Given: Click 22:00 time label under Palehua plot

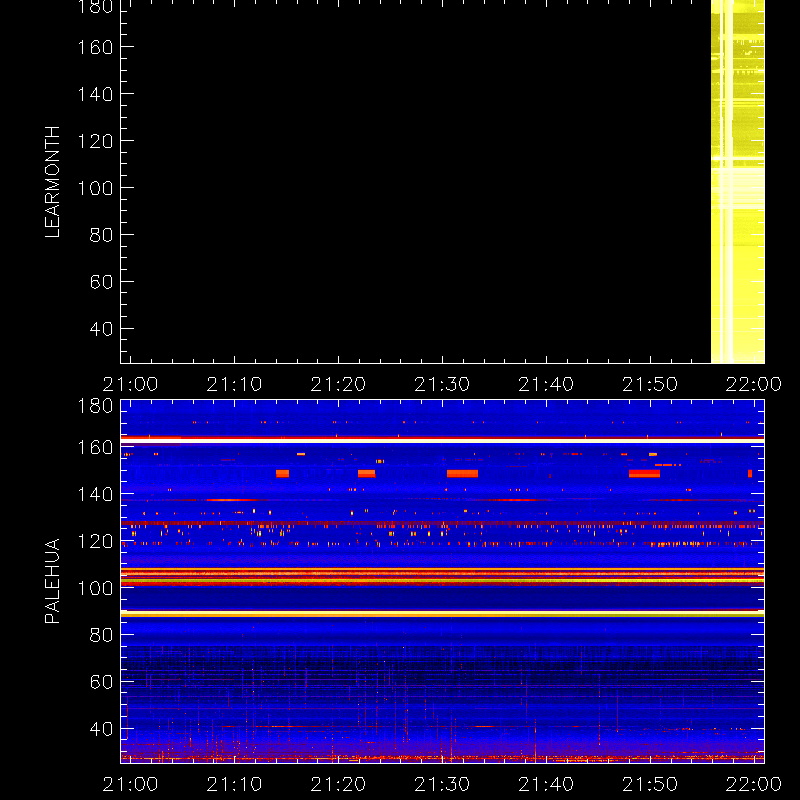Looking at the screenshot, I should [754, 784].
